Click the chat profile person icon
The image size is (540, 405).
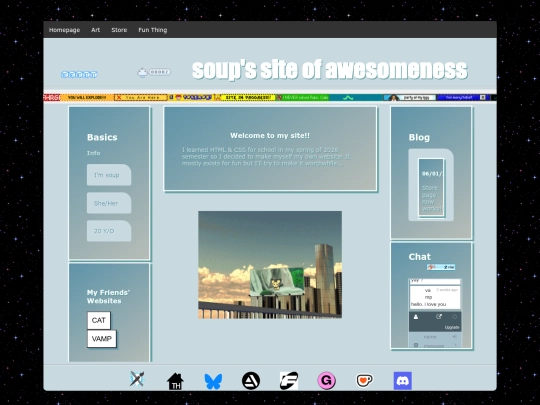(x=416, y=317)
